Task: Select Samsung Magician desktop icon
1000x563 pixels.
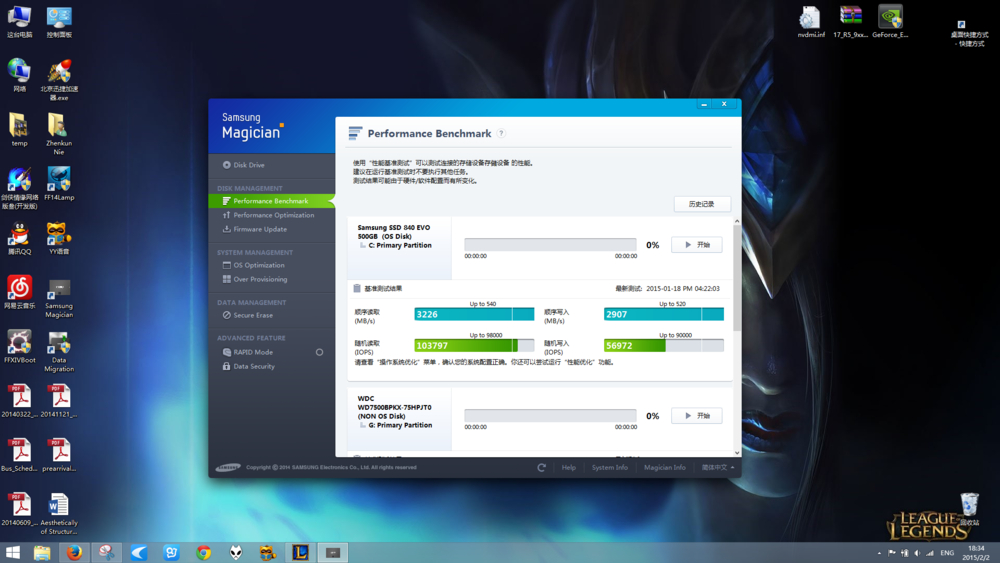Action: (x=59, y=298)
